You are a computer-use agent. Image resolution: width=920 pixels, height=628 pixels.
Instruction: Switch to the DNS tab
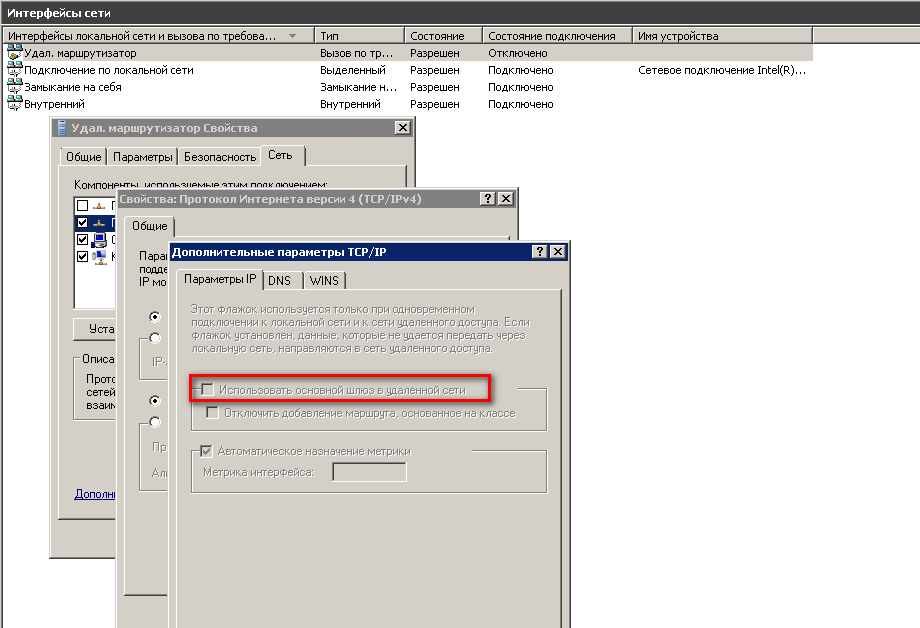point(279,281)
